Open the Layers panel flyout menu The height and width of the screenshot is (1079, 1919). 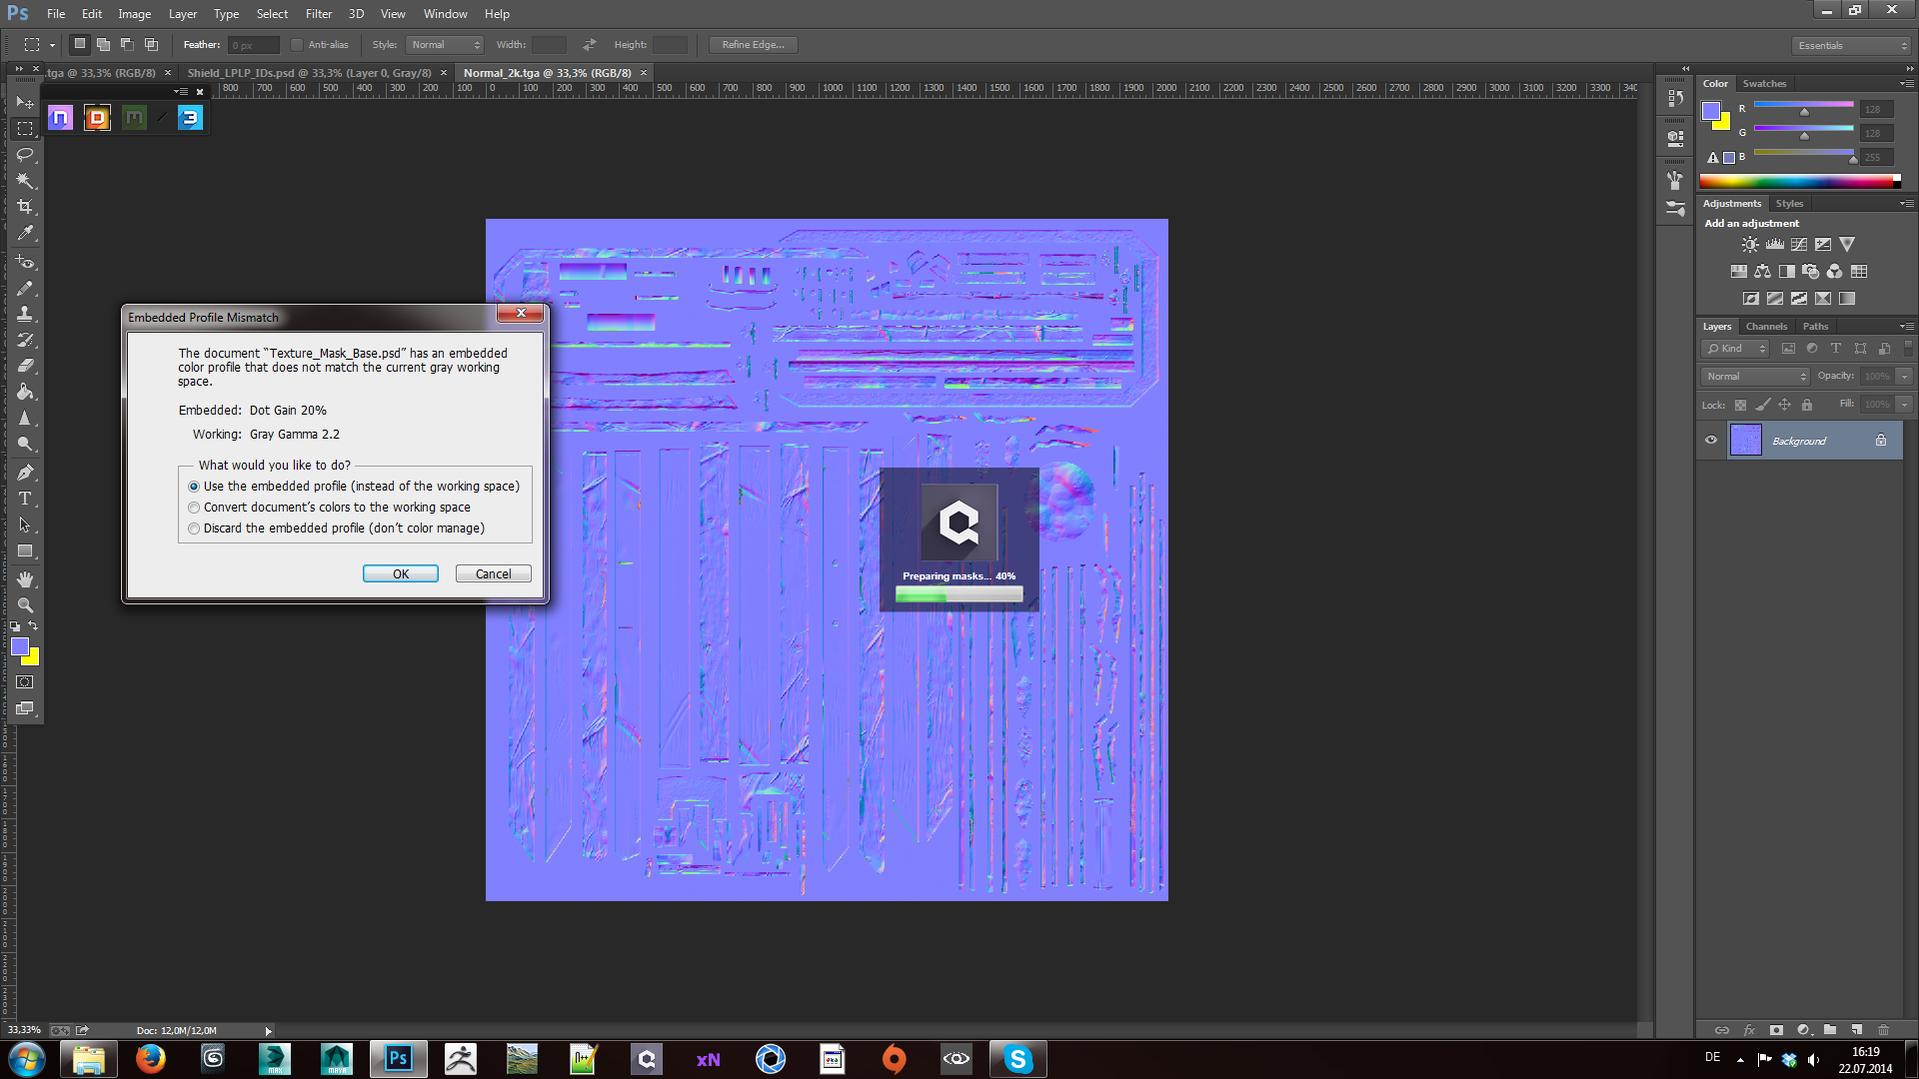[1906, 326]
